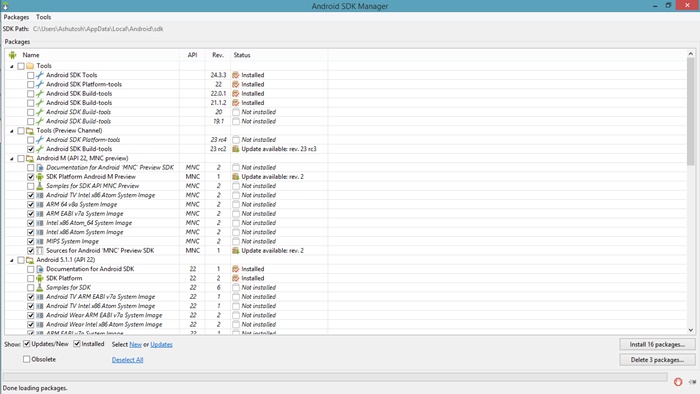Viewport: 700px width, 394px height.
Task: Check the Android SDK Build-tools 20 checkbox
Action: (30, 112)
